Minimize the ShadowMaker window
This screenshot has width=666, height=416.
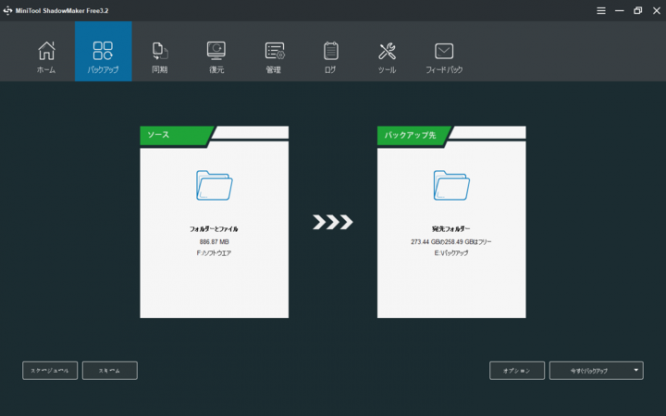coord(619,11)
